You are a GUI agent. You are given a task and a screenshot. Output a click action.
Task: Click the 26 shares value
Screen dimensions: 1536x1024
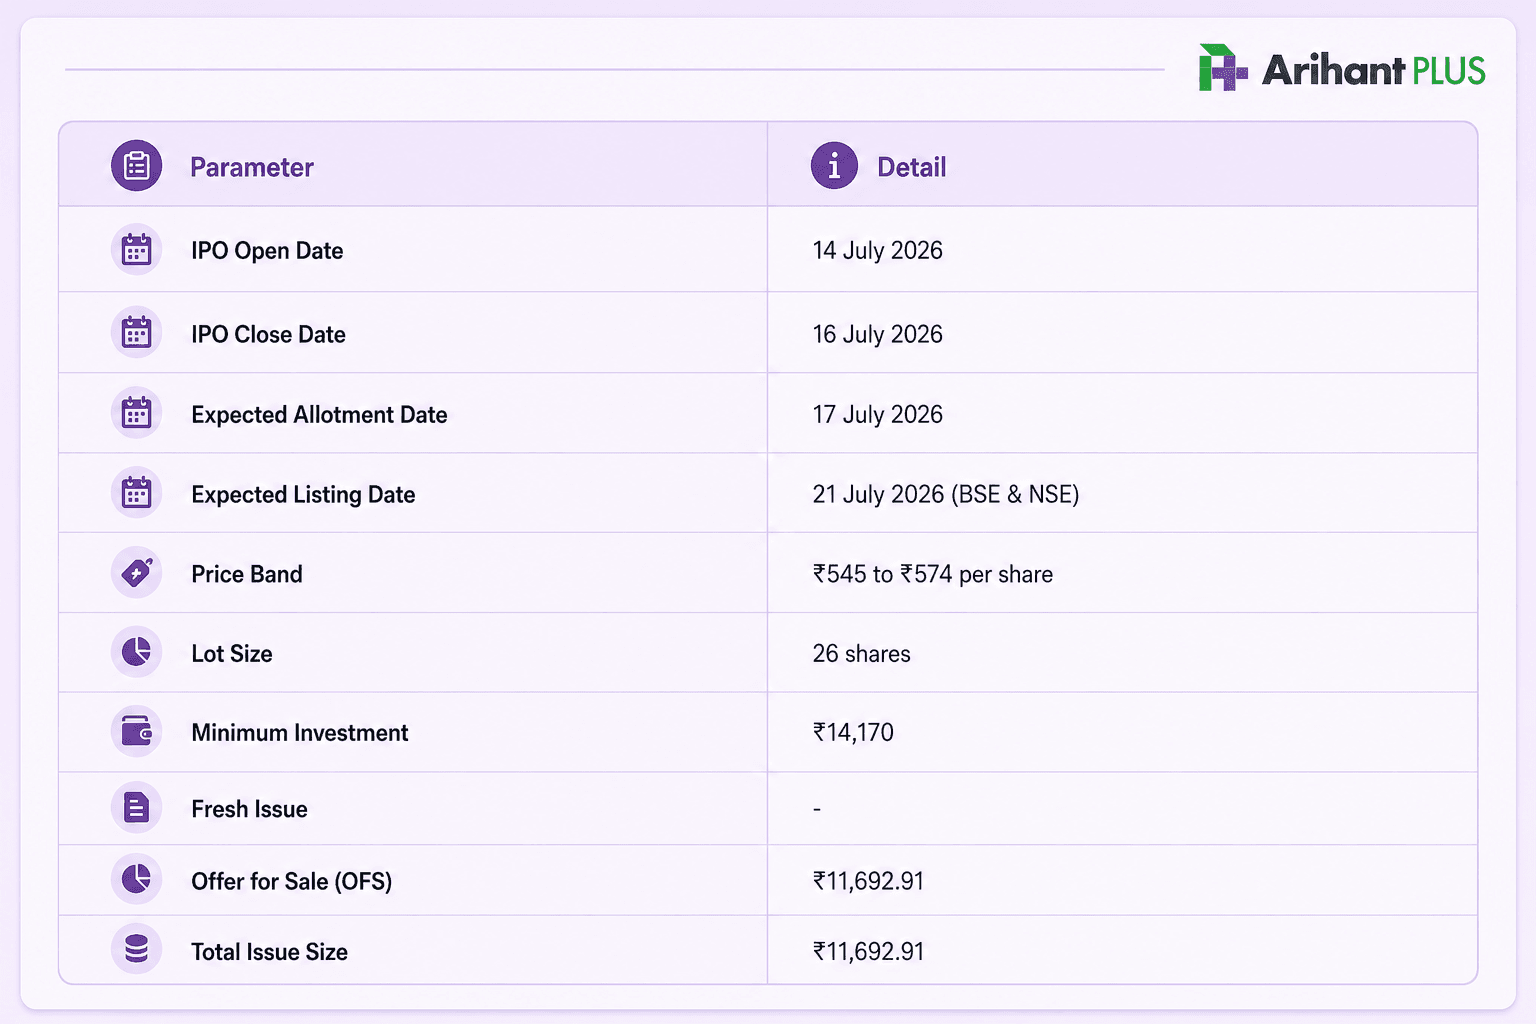click(861, 654)
